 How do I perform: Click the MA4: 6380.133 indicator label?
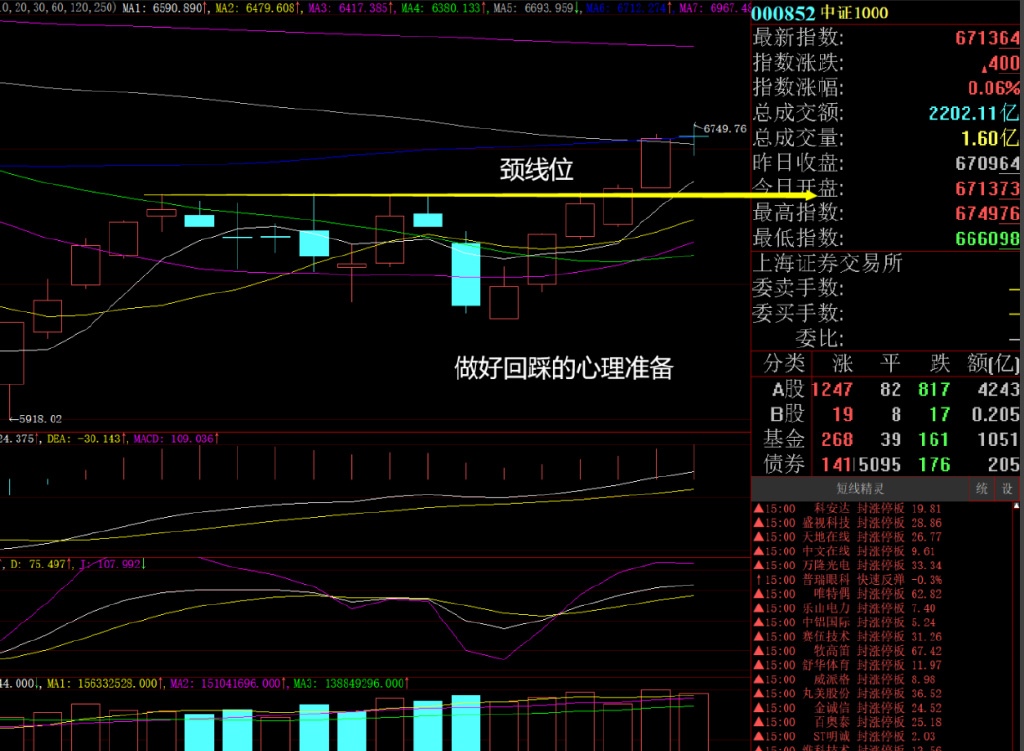point(444,8)
